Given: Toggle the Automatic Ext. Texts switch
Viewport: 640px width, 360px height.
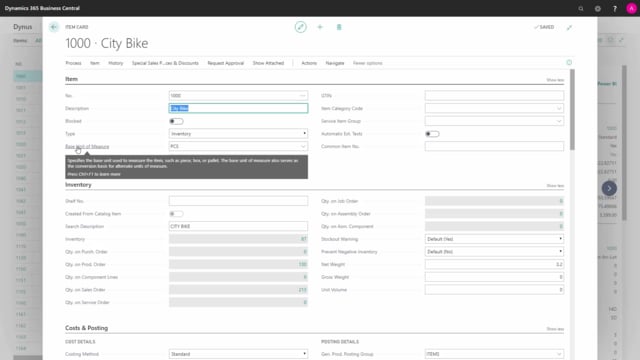Looking at the screenshot, I should pyautogui.click(x=432, y=134).
